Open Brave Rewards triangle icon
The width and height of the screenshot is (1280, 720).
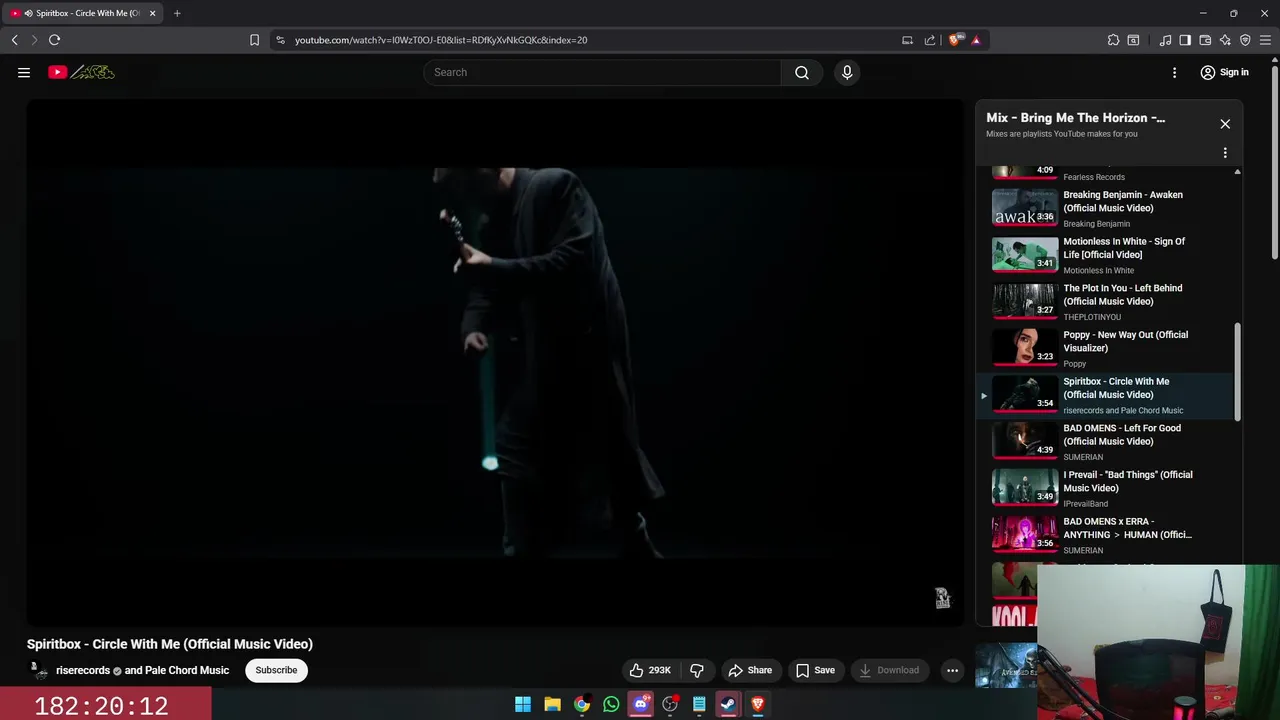coord(976,40)
